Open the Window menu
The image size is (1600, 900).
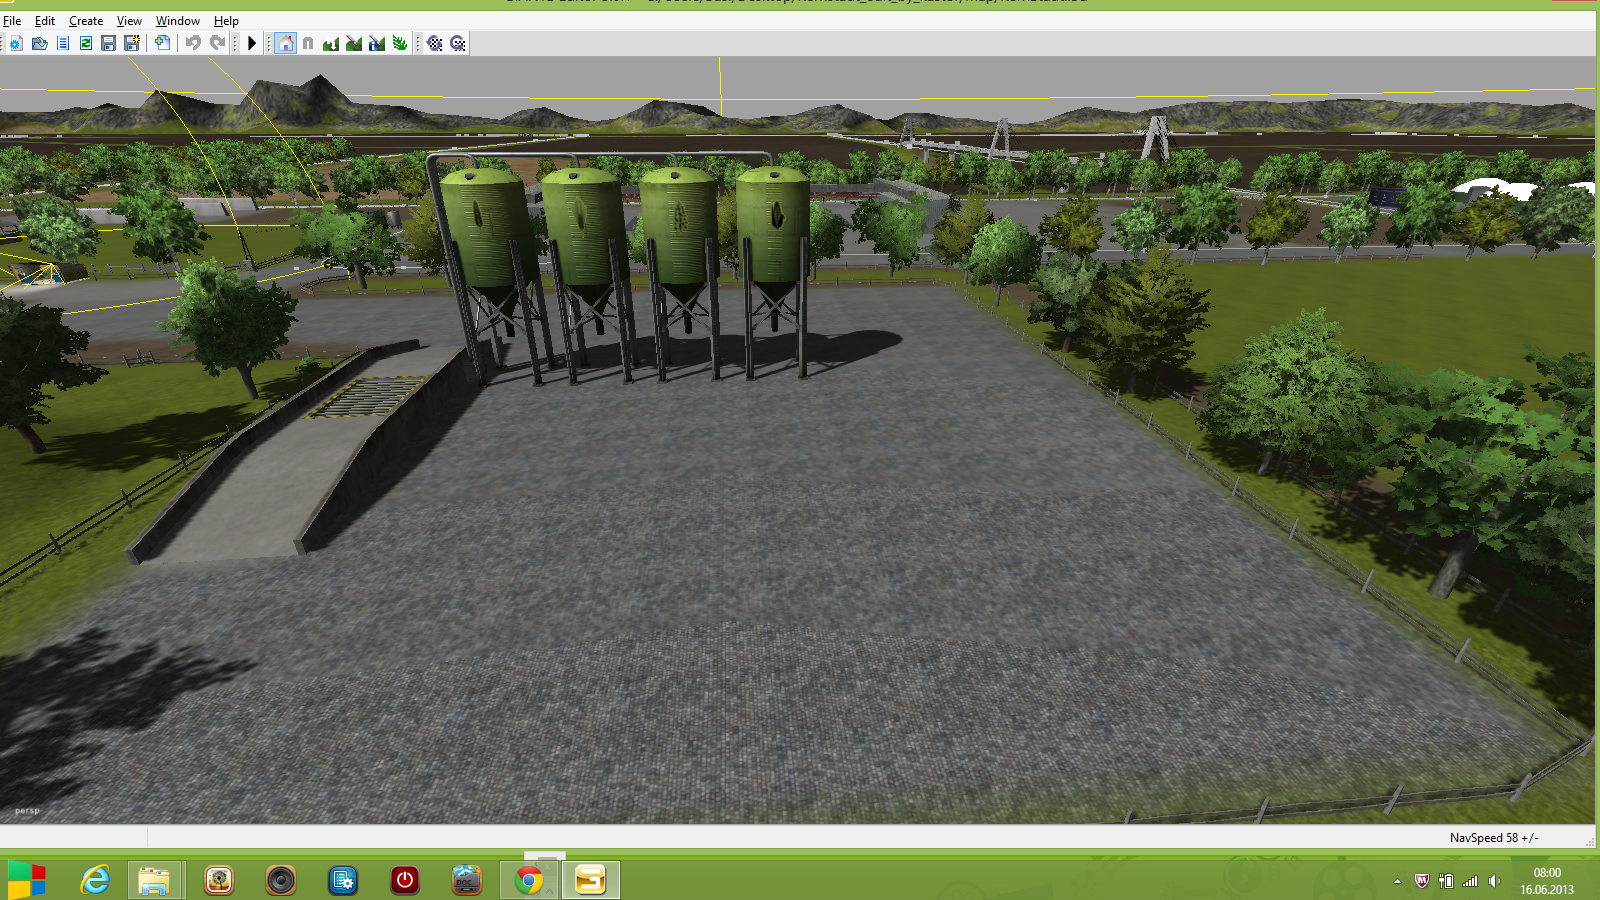(x=178, y=20)
